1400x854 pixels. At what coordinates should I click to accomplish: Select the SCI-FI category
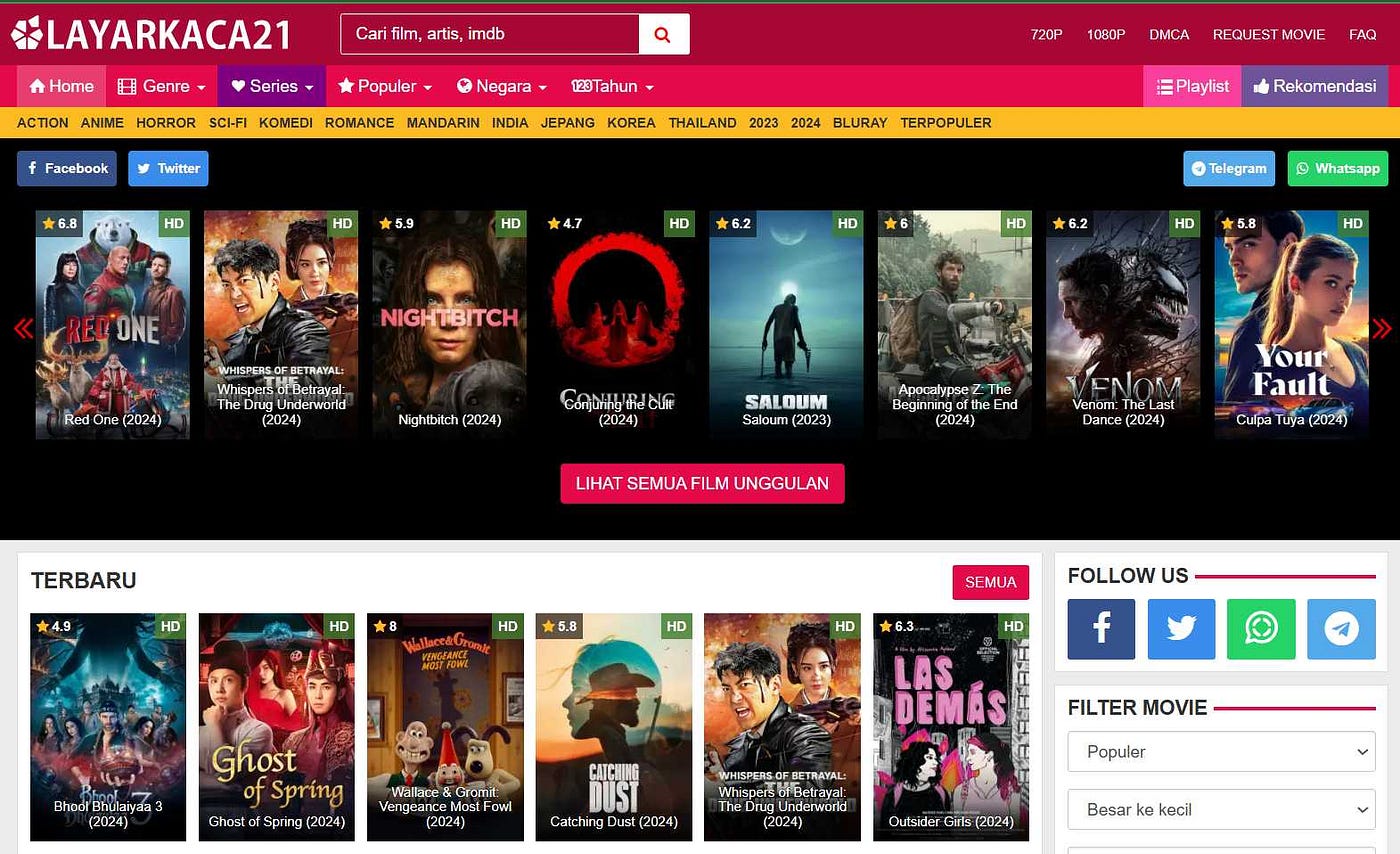tap(228, 123)
